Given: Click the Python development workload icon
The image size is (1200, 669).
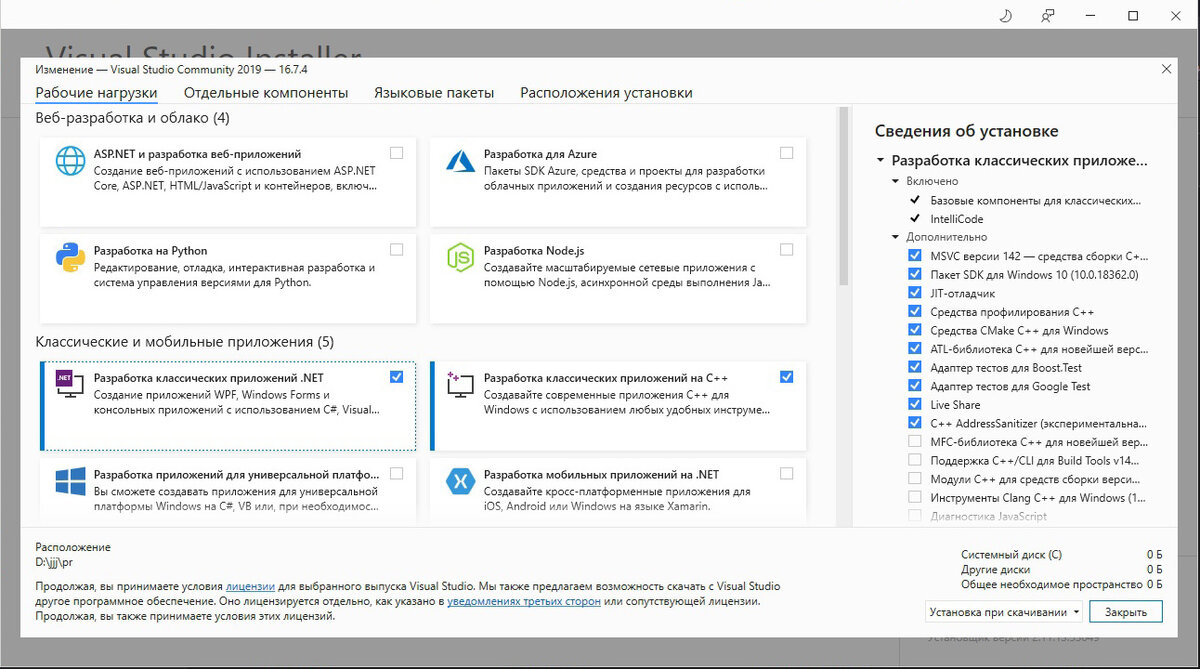Looking at the screenshot, I should pyautogui.click(x=71, y=258).
